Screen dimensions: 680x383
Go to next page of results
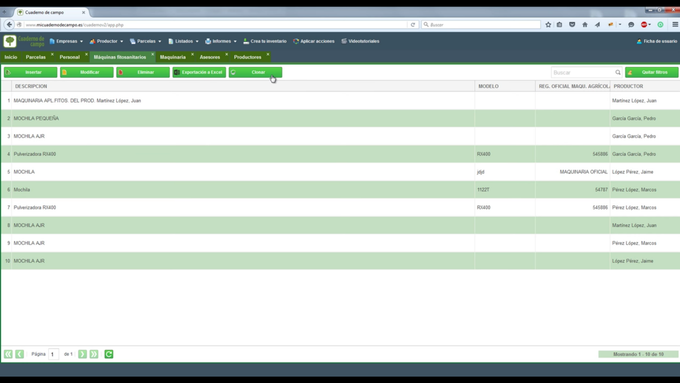82,354
